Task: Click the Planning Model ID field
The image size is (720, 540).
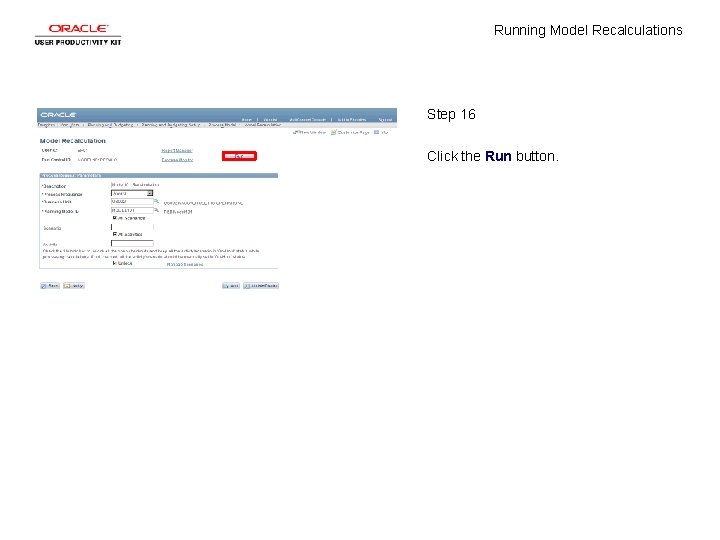Action: 132,211
